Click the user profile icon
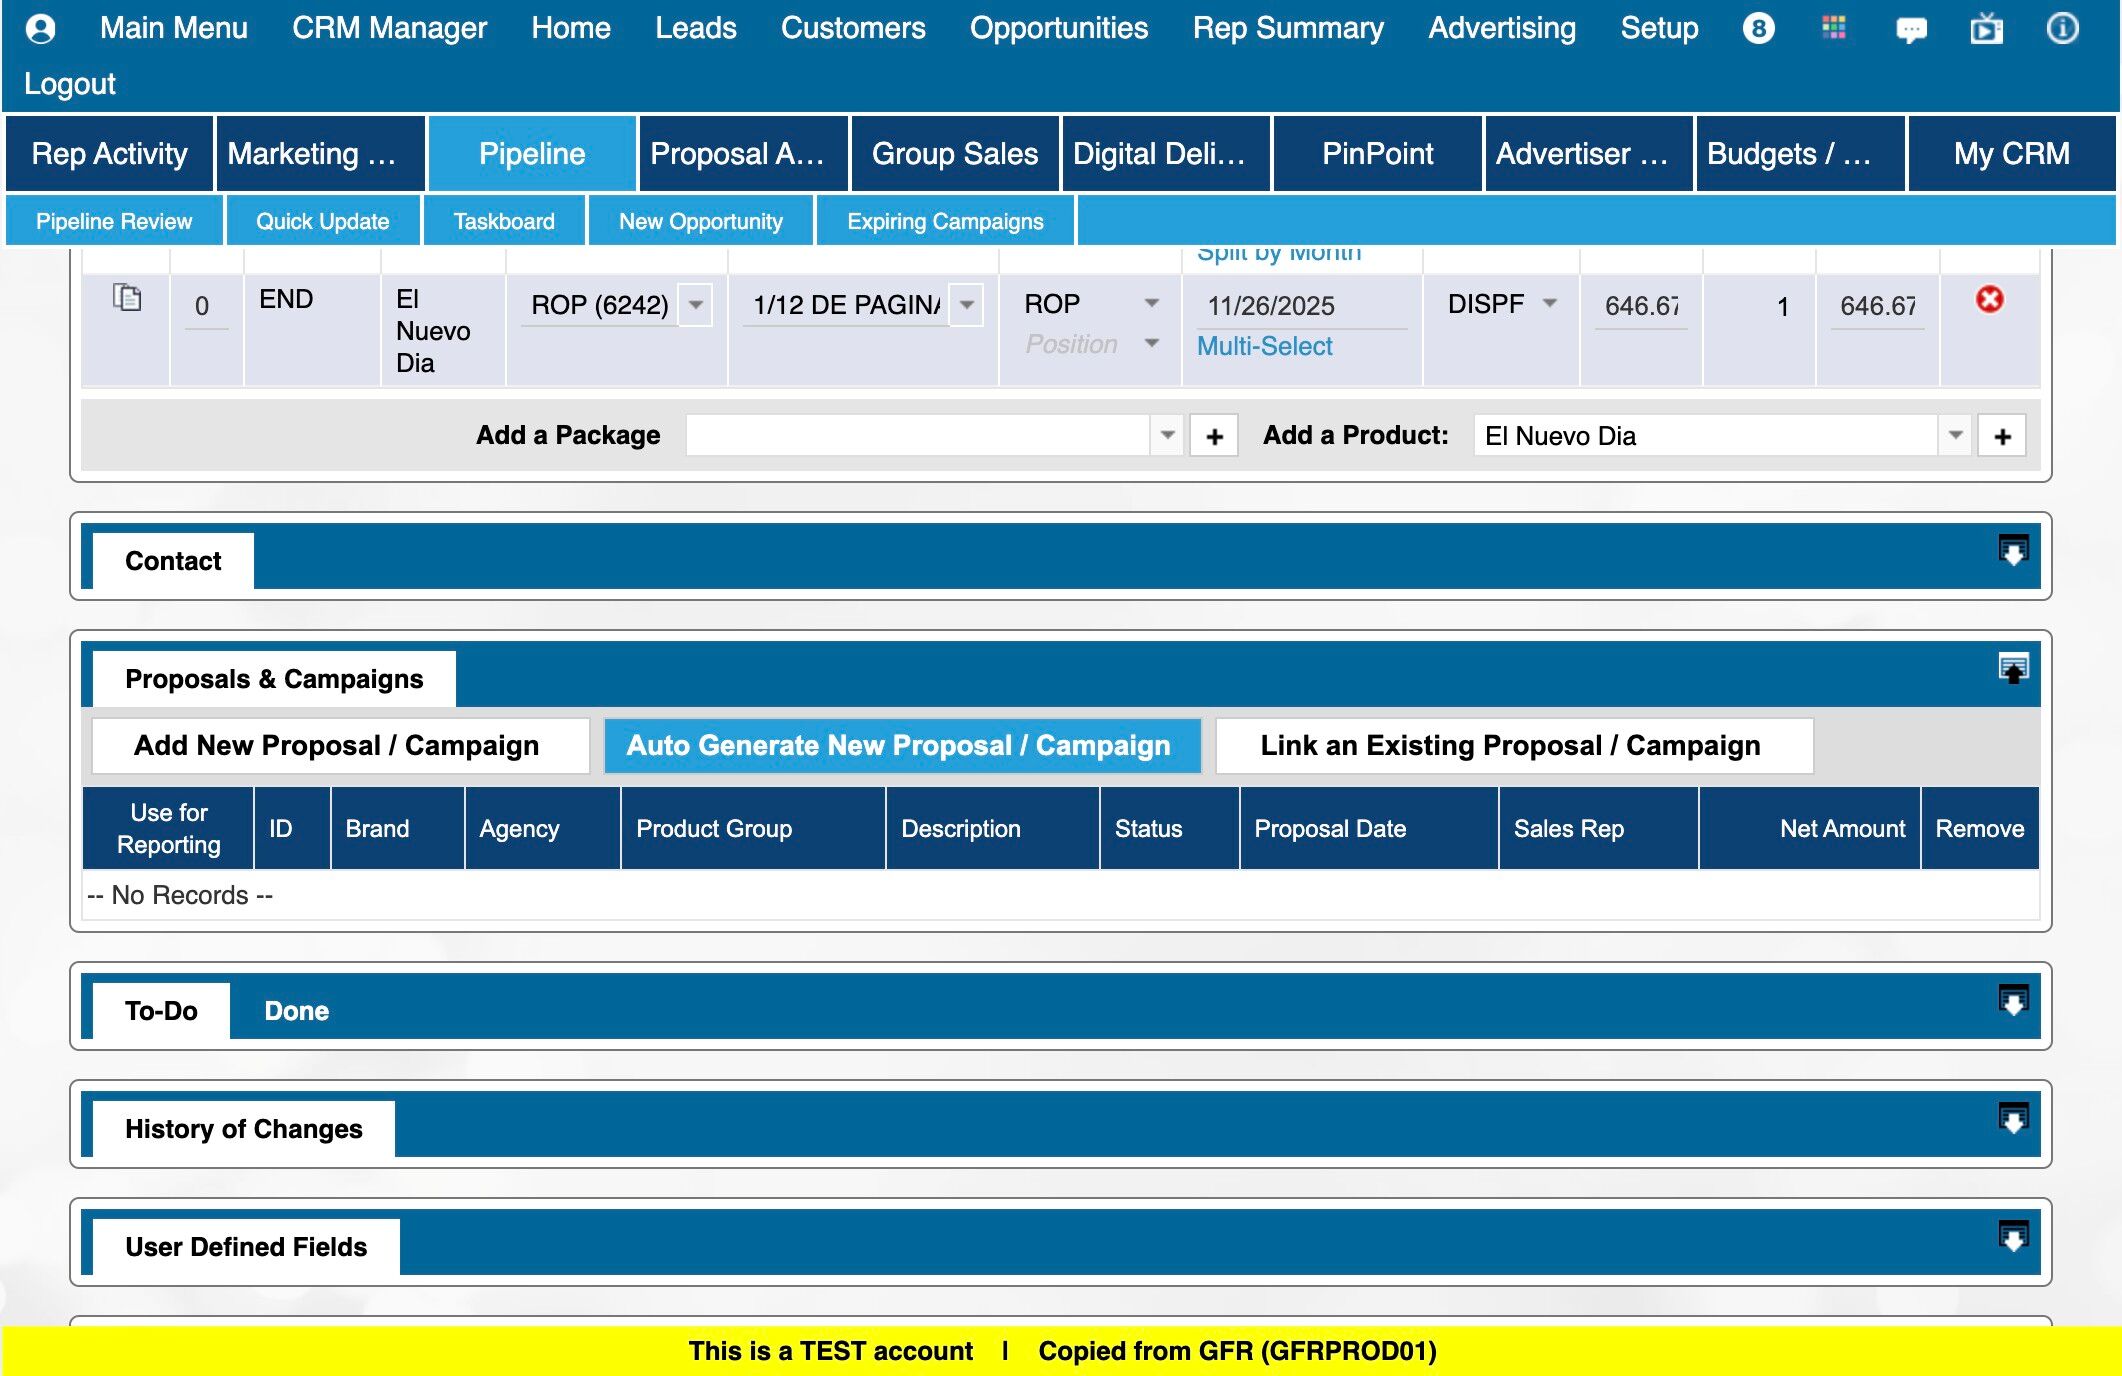 click(40, 28)
